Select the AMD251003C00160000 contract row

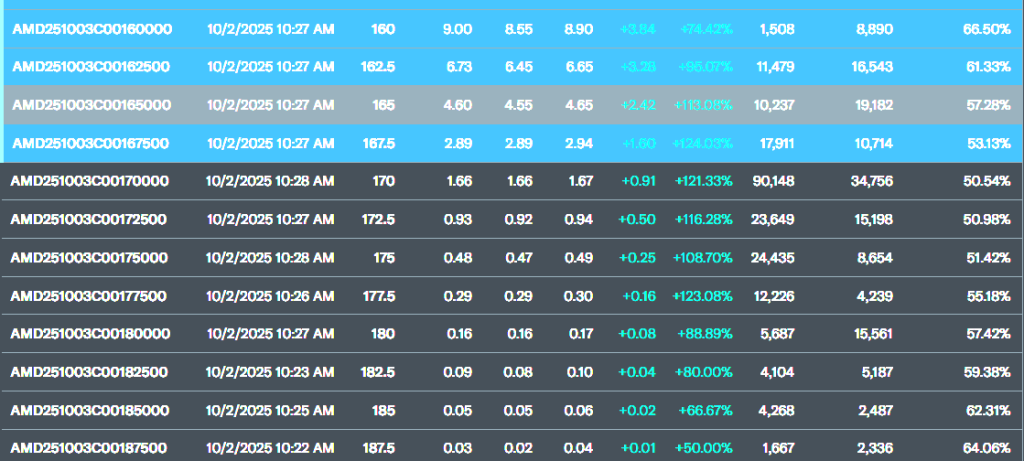coord(514,29)
